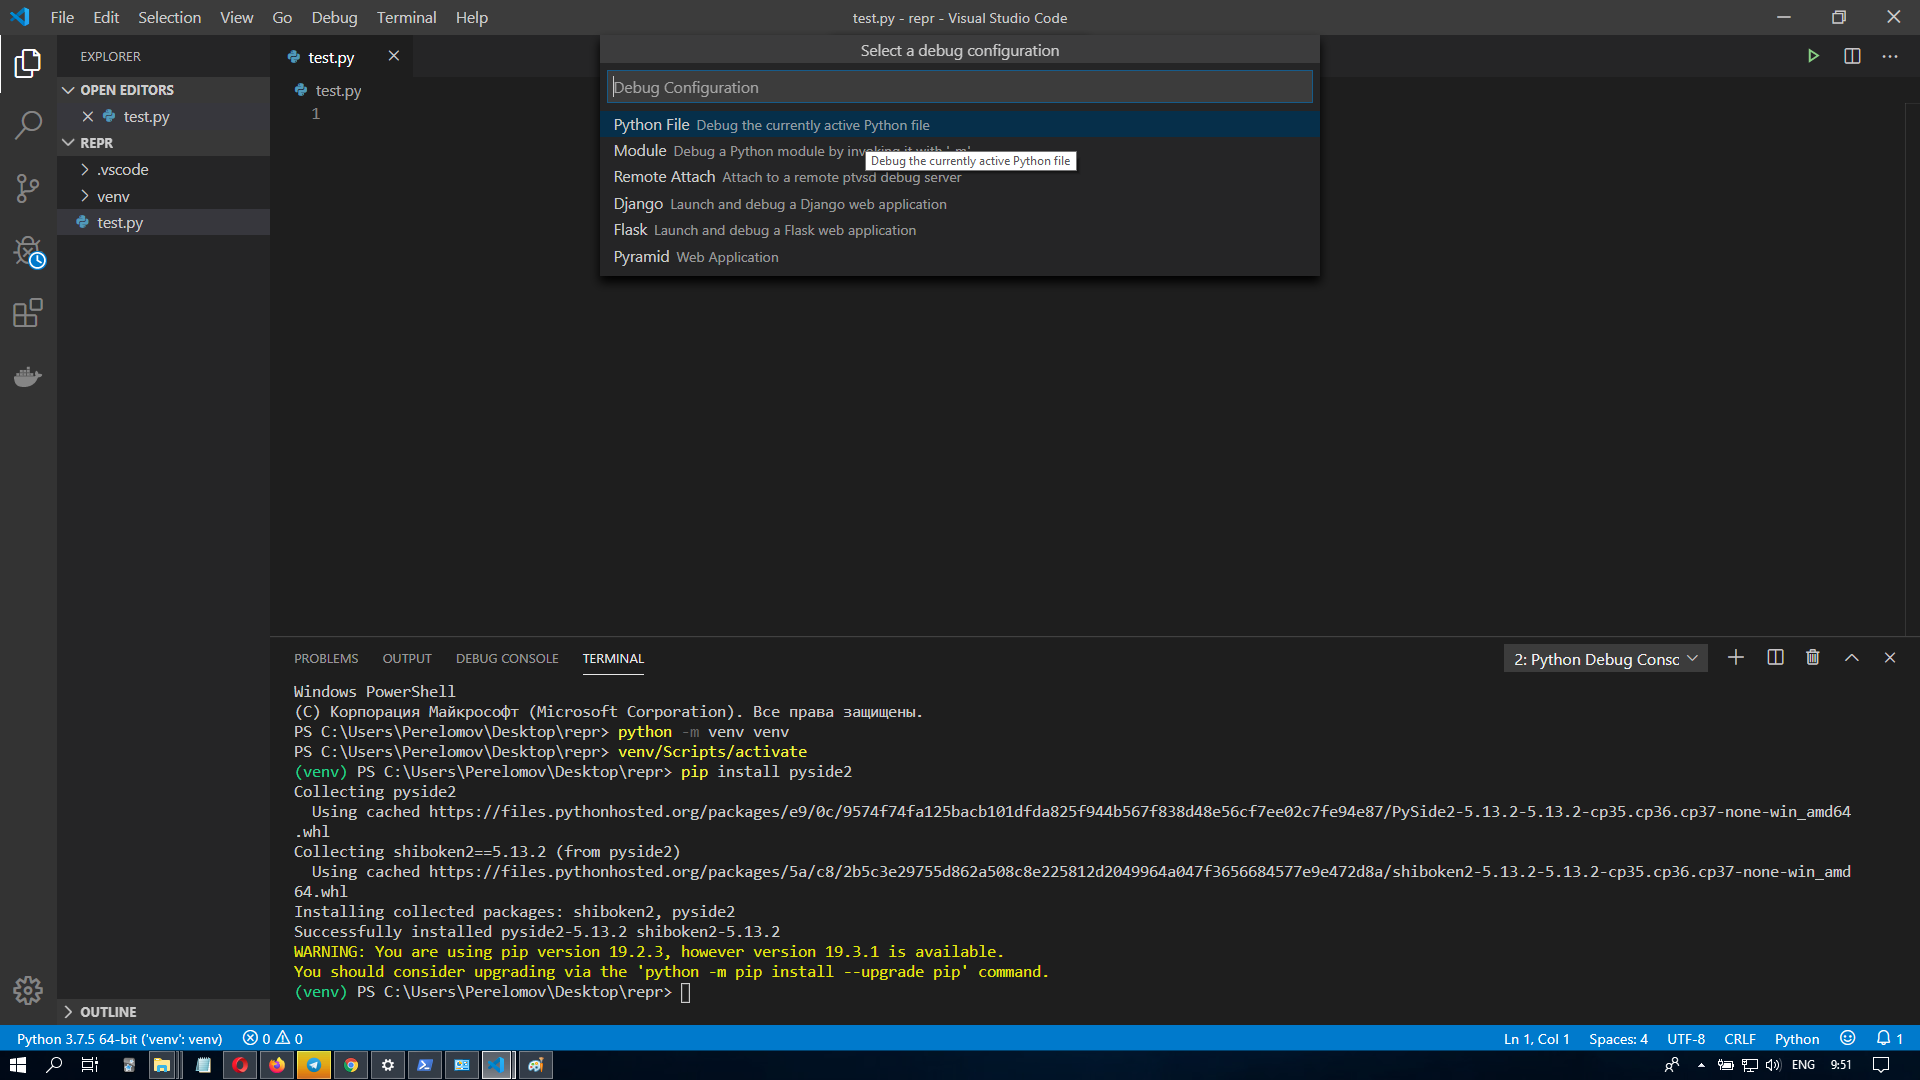Open the Source Control view
This screenshot has width=1920, height=1080.
(x=28, y=188)
